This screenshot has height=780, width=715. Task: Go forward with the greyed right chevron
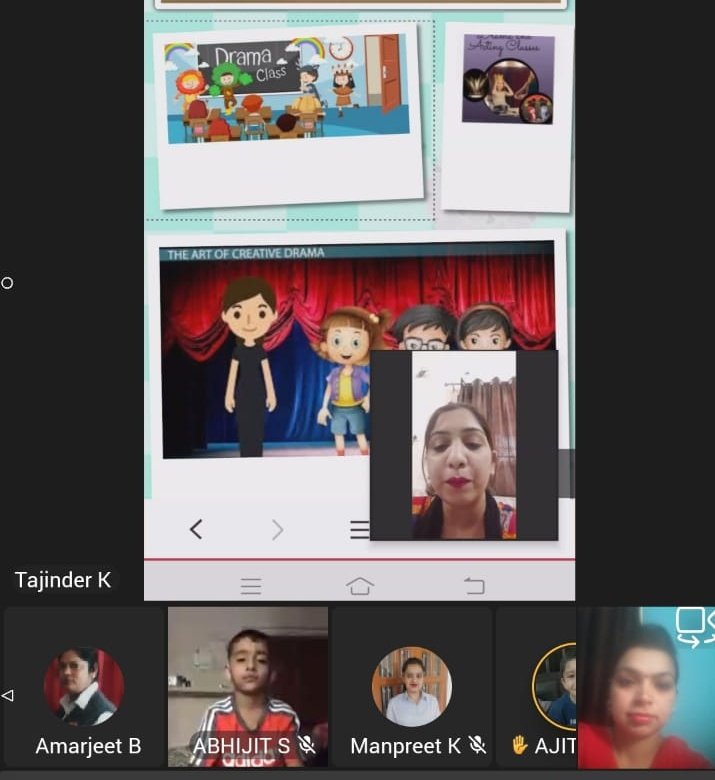(x=278, y=530)
